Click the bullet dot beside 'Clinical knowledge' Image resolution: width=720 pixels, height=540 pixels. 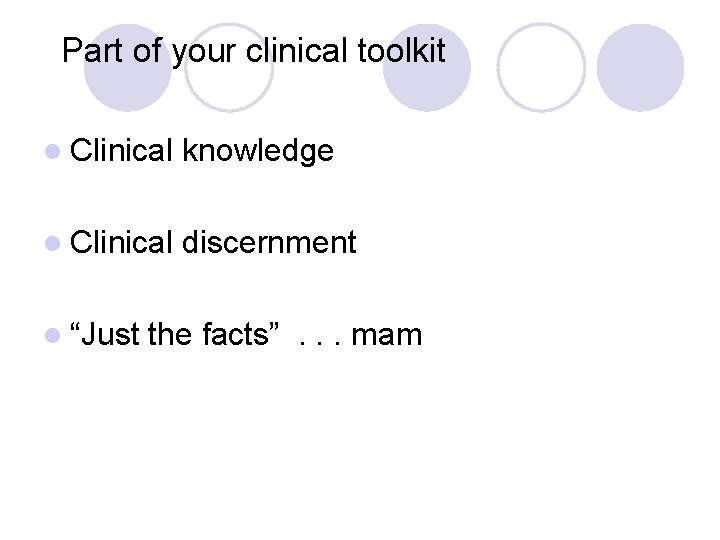[53, 152]
